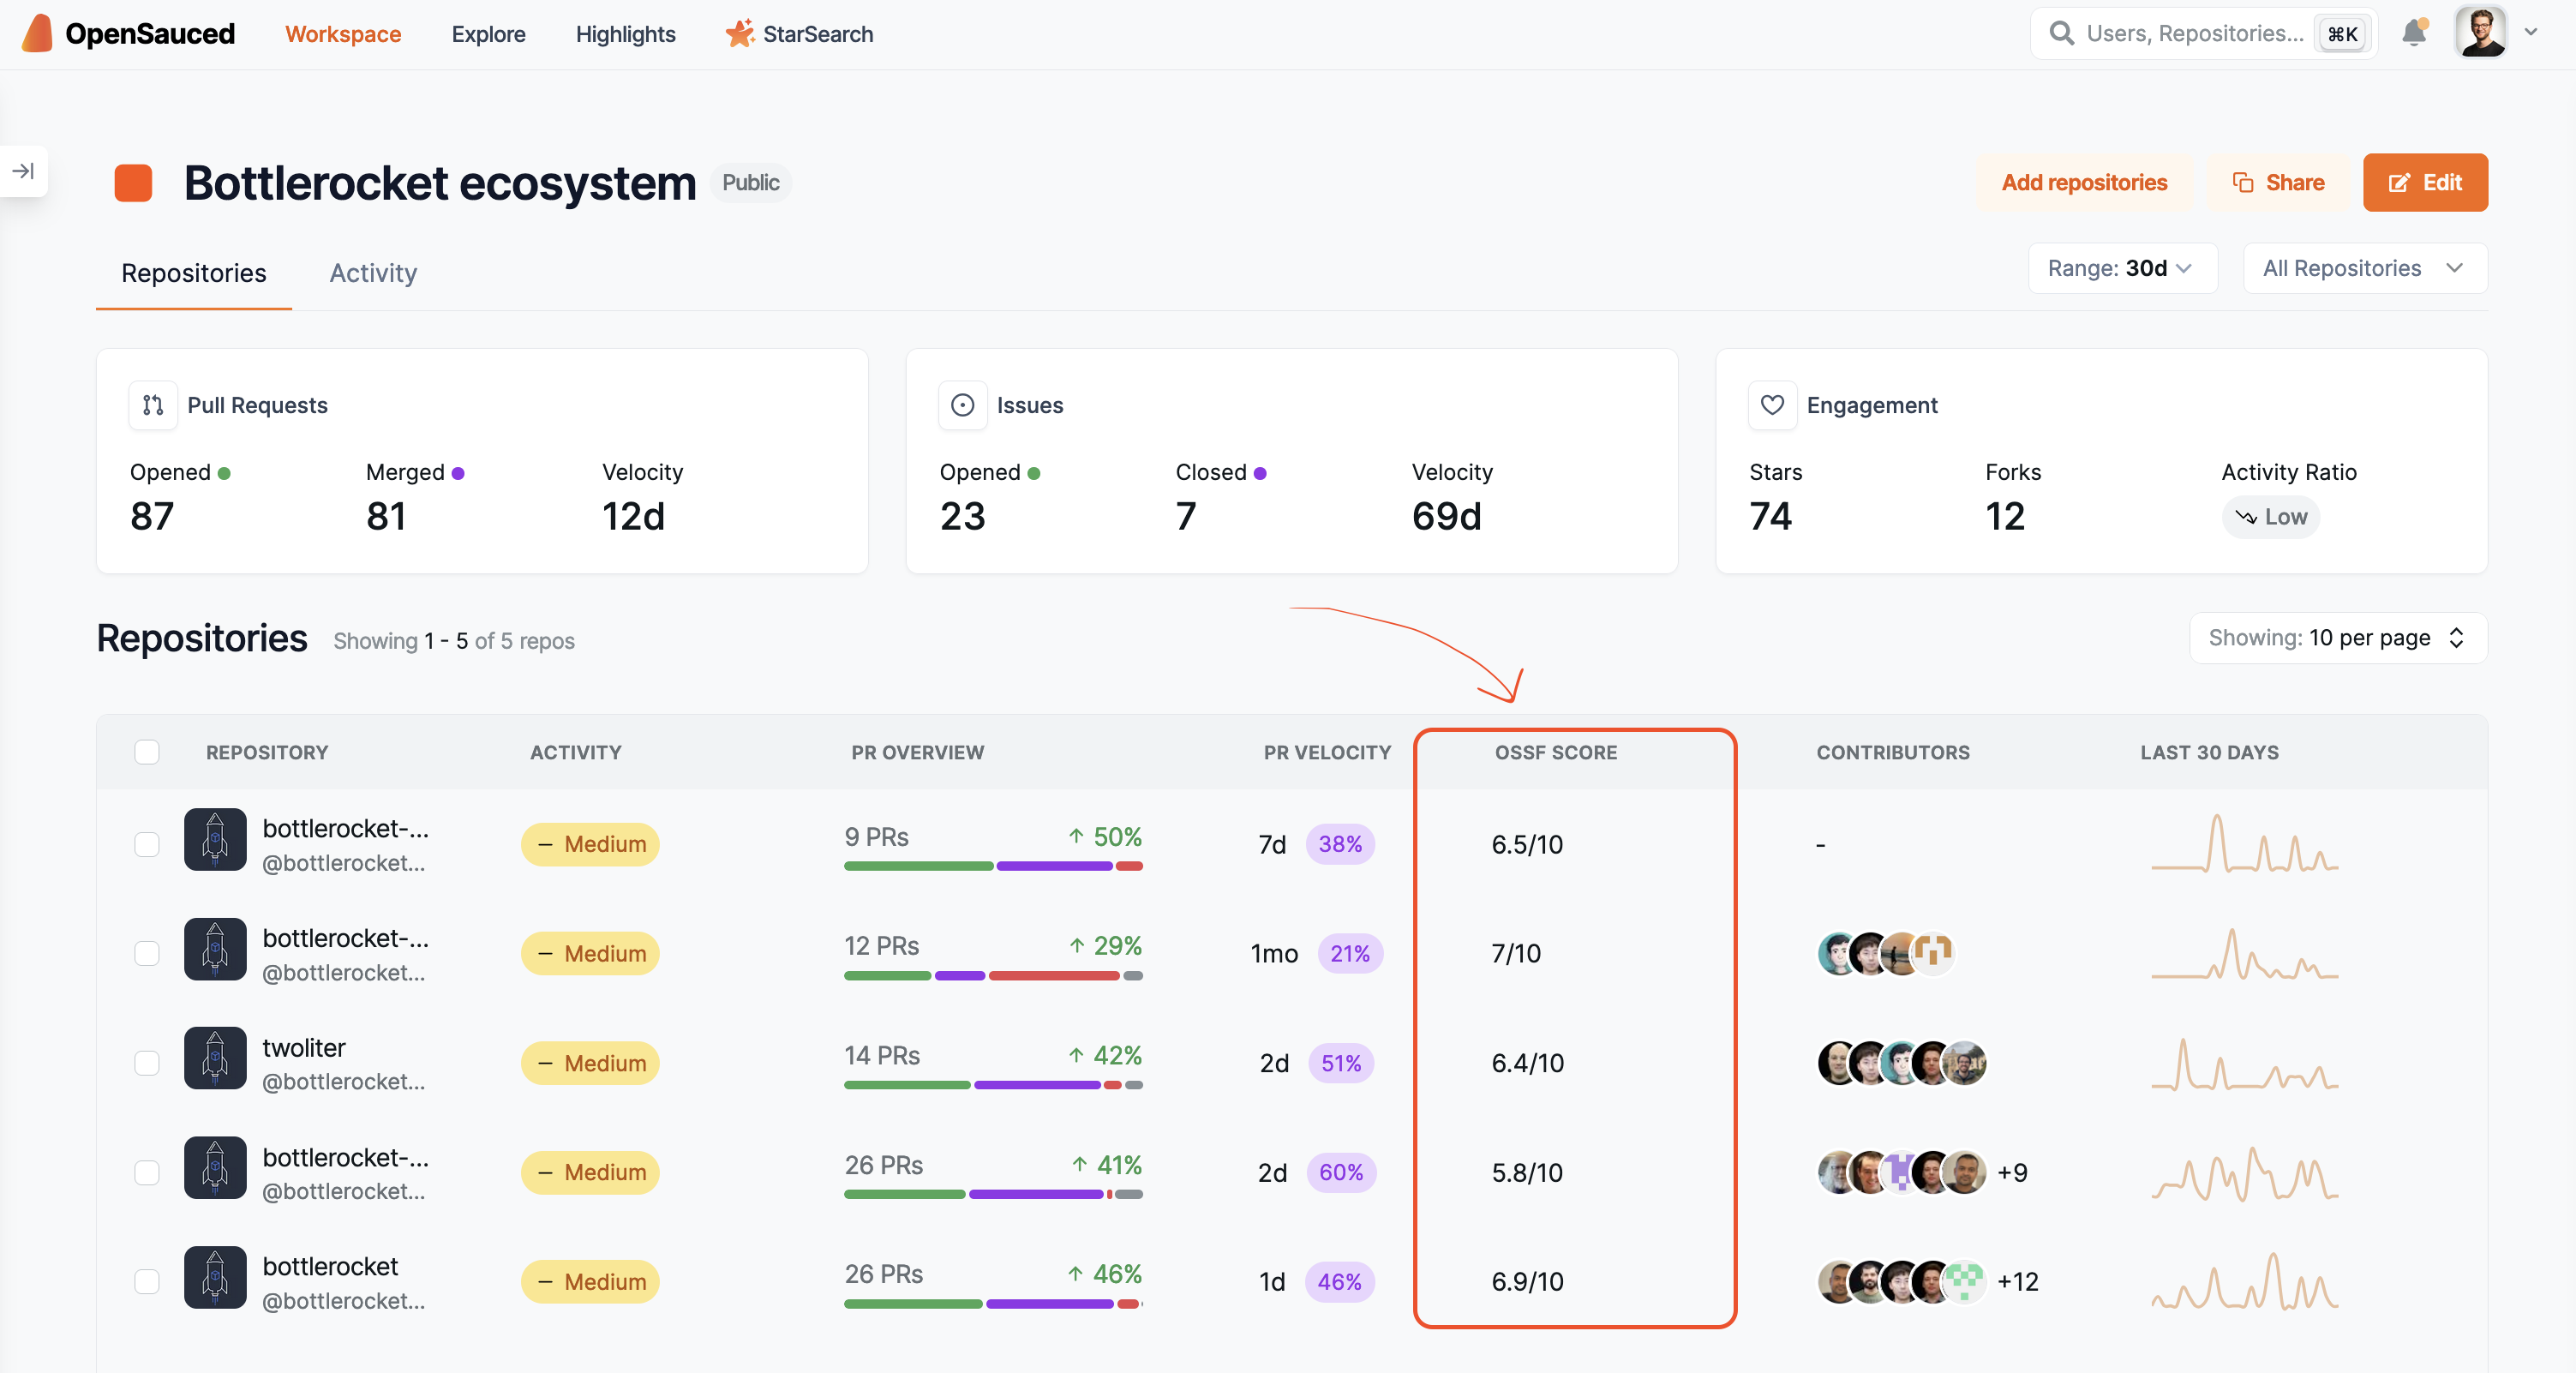The width and height of the screenshot is (2576, 1373).
Task: Click the Add repositories button
Action: coord(2084,182)
